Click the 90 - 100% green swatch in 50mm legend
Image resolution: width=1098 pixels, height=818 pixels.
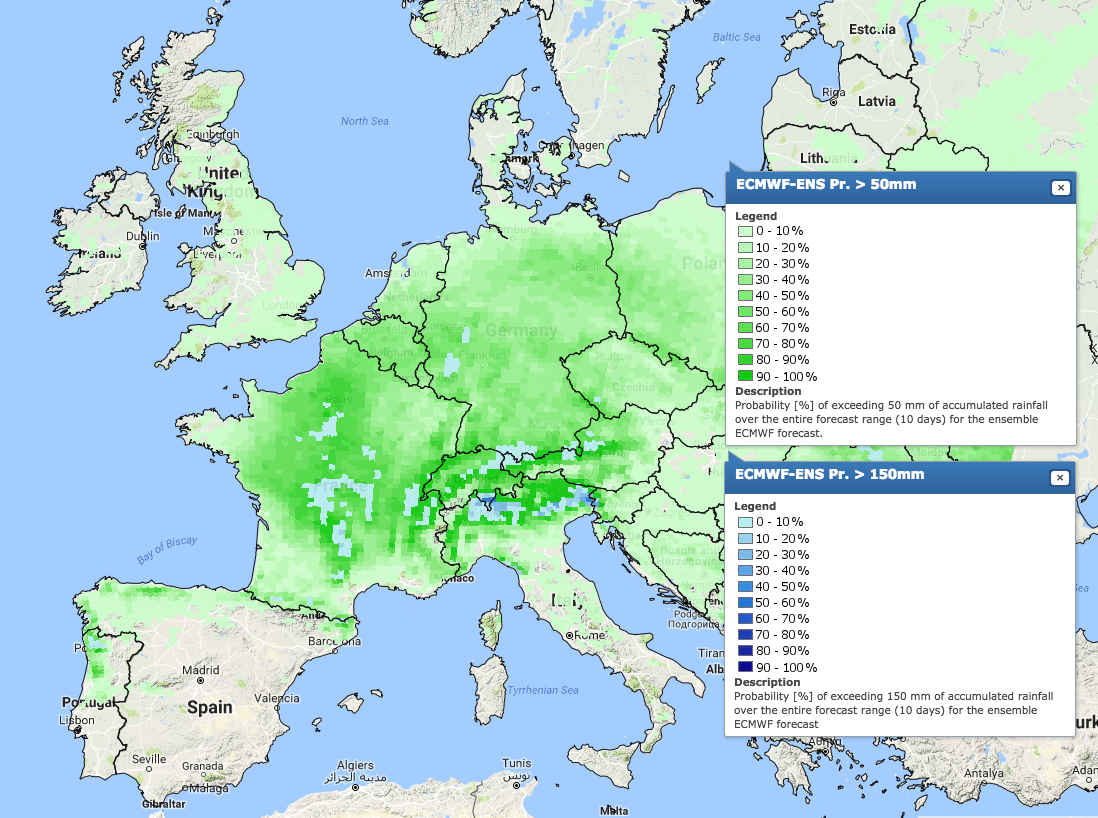pos(744,376)
